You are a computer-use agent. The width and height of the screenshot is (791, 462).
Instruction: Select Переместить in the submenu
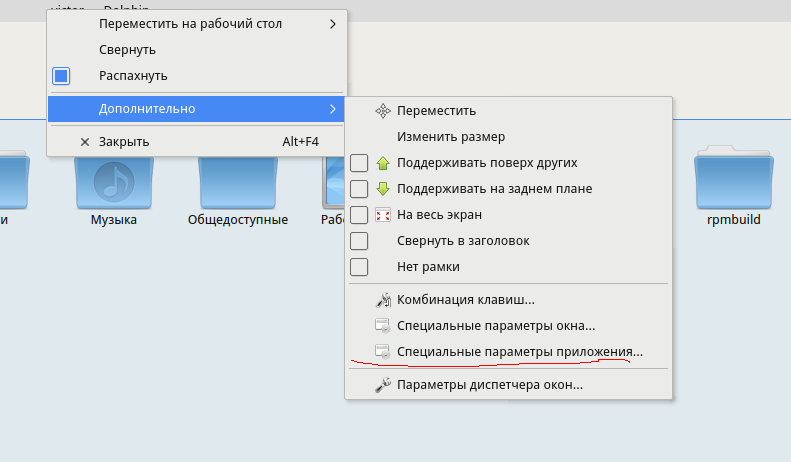(508, 111)
